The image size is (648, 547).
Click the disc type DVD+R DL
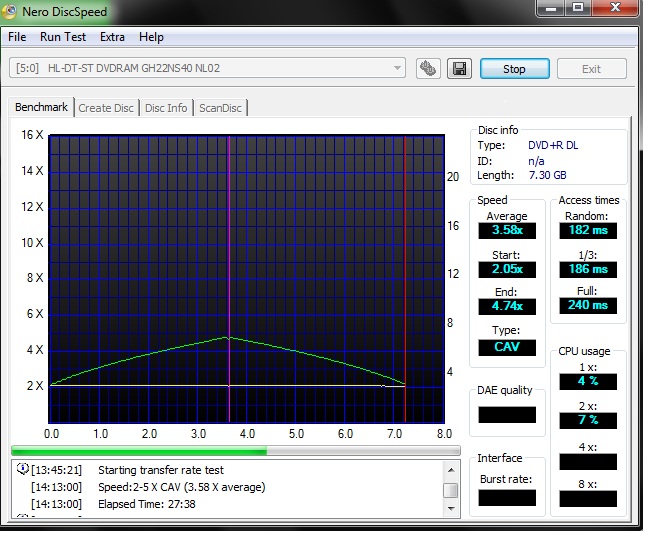(x=553, y=145)
